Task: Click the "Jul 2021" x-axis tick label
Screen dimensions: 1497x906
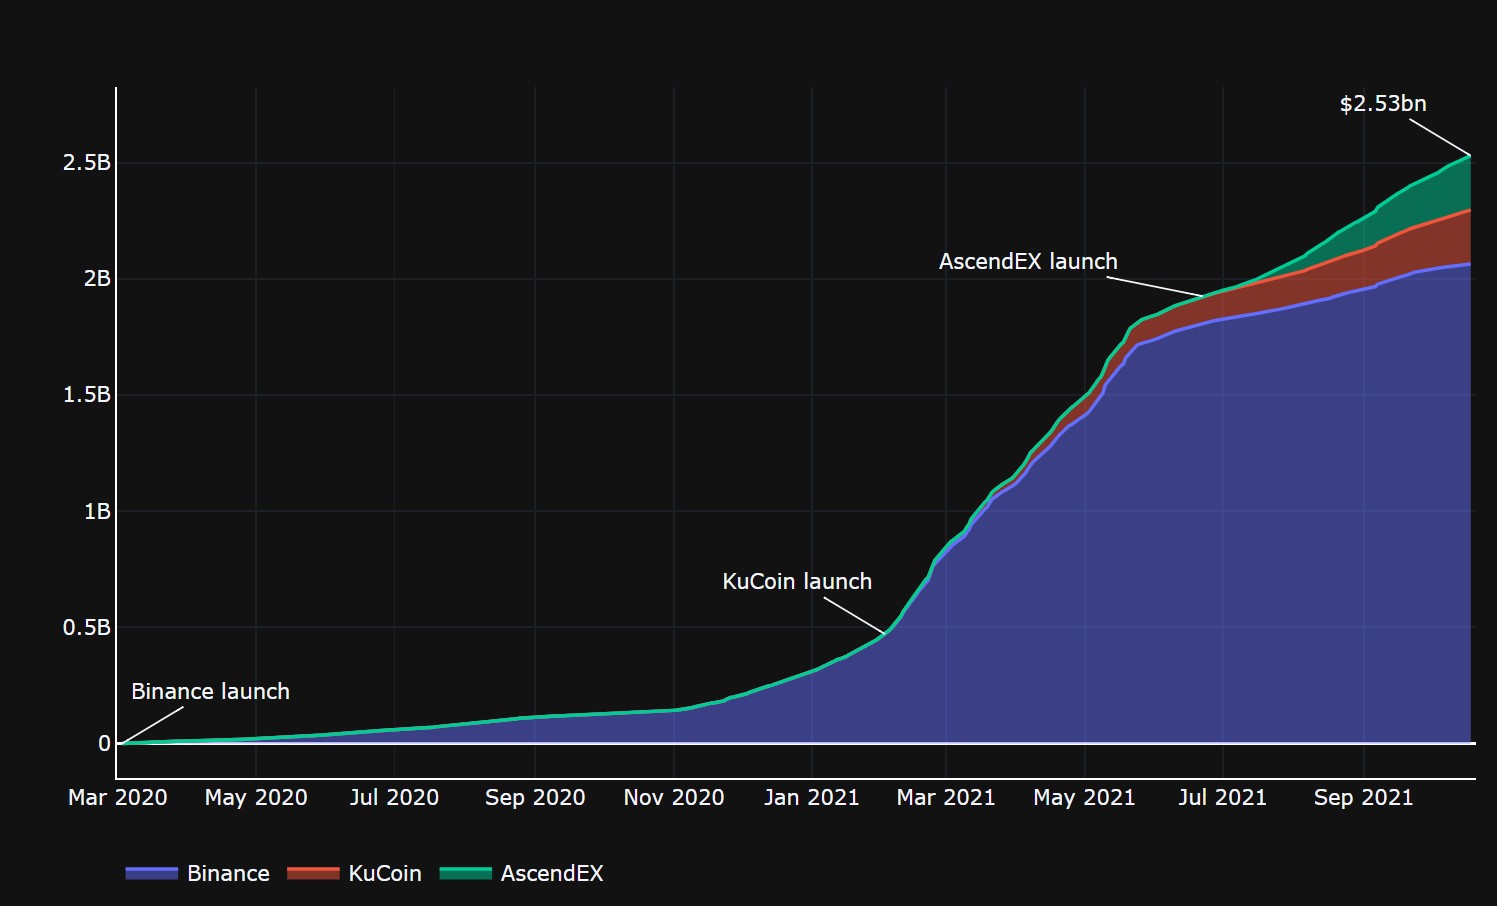Action: (x=1222, y=798)
